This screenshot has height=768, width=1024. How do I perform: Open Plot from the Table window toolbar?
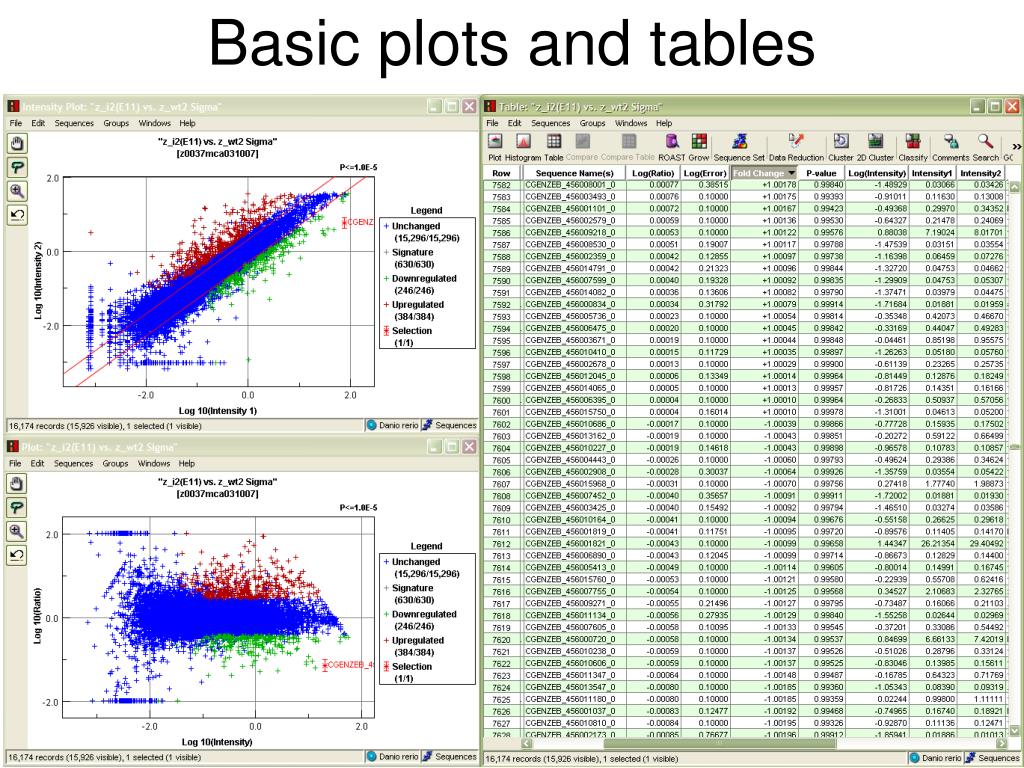(495, 147)
